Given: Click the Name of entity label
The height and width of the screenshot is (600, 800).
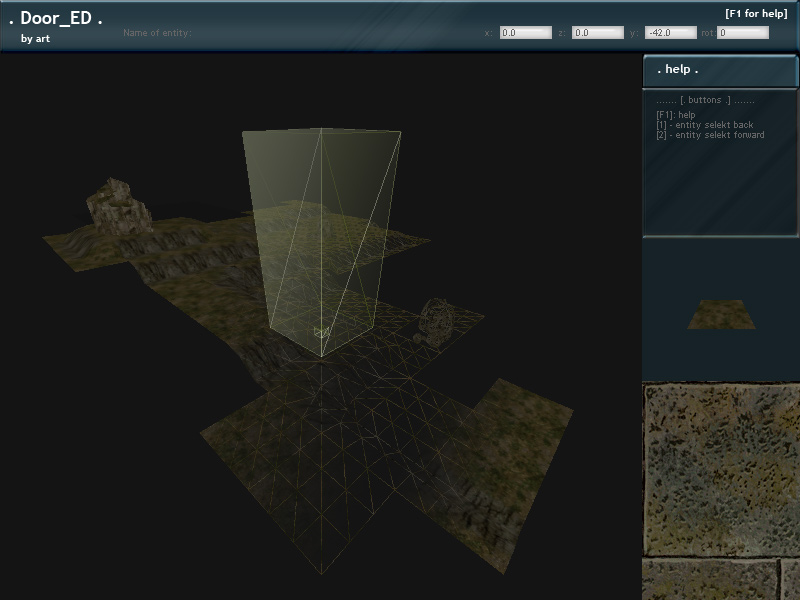Looking at the screenshot, I should 157,33.
